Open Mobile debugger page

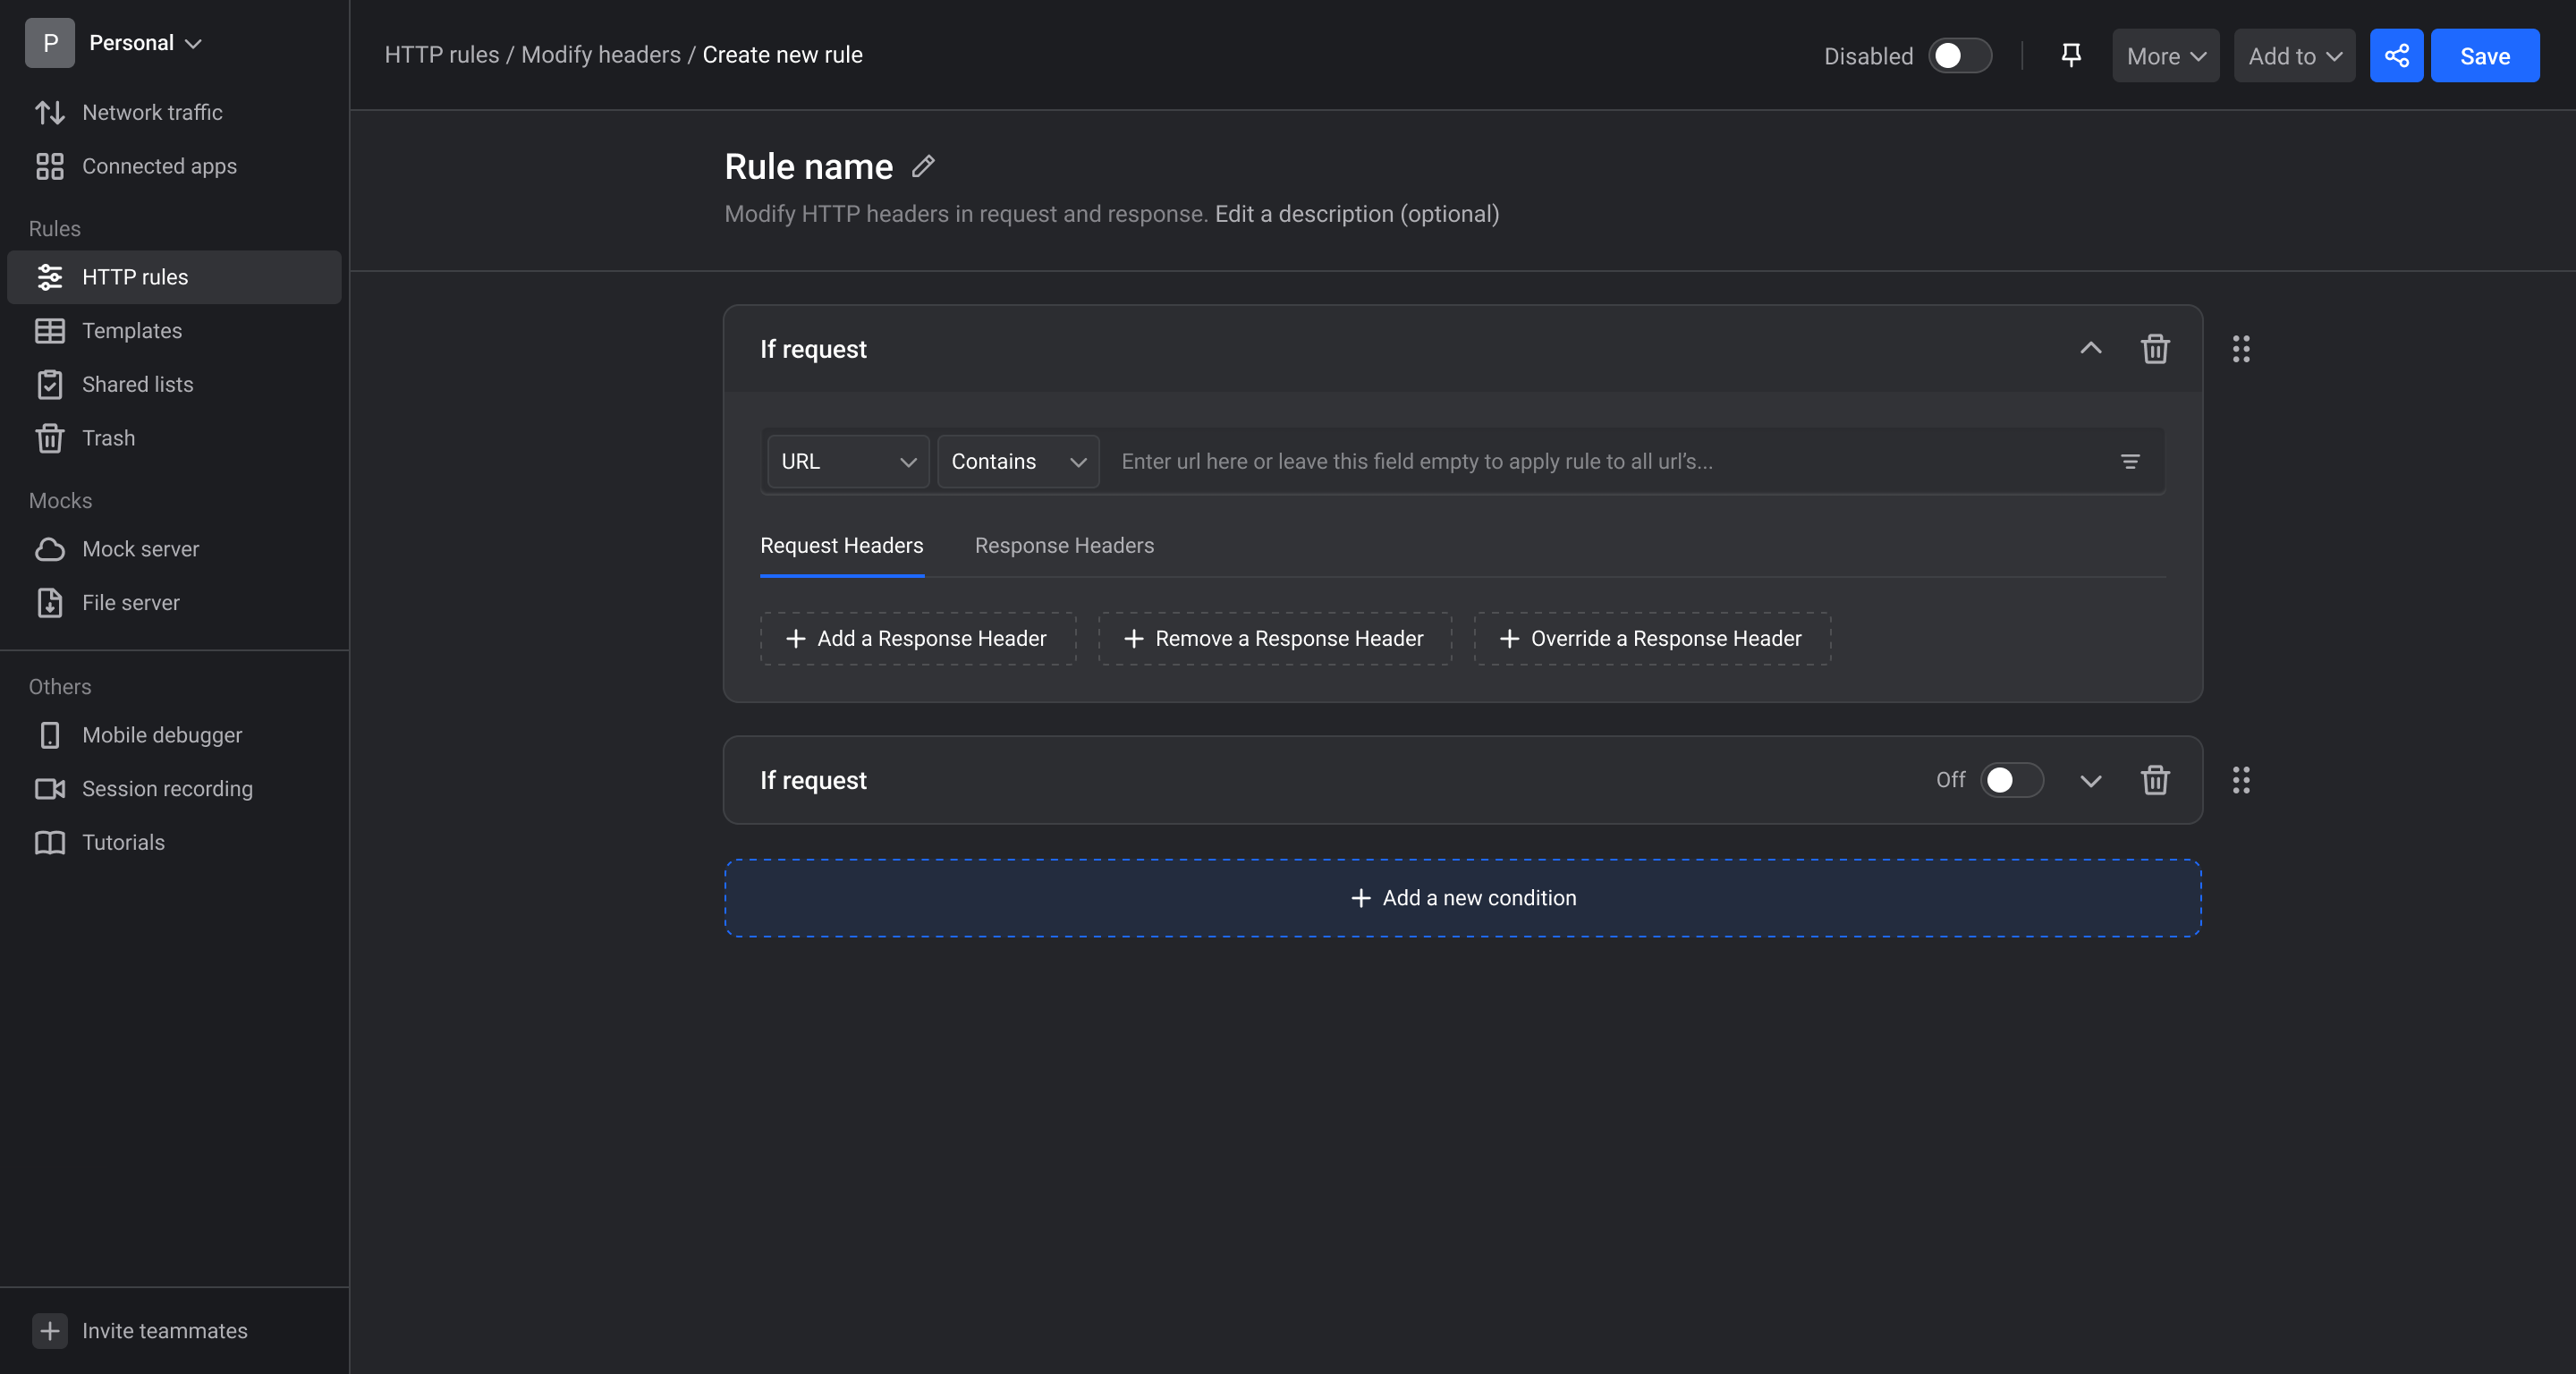[174, 735]
